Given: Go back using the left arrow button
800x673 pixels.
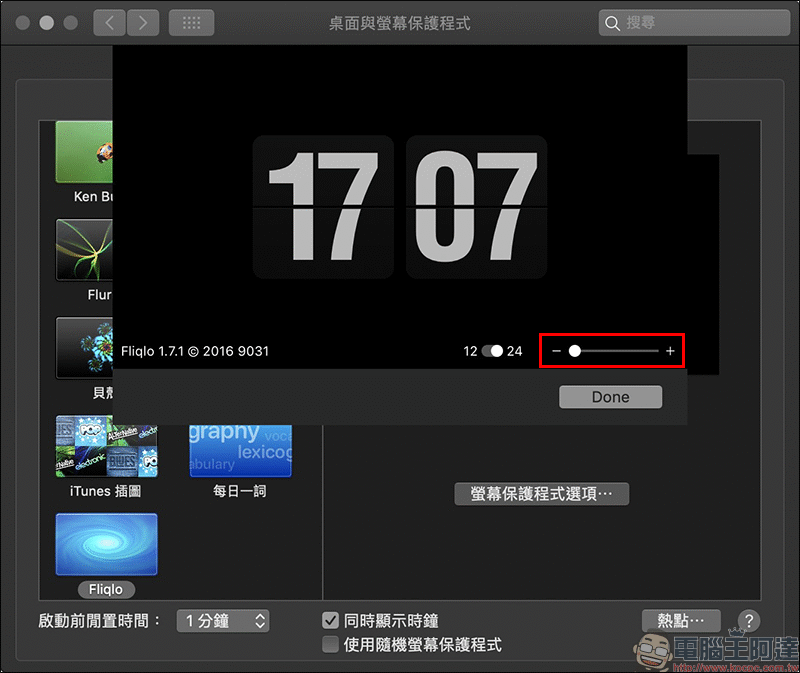Looking at the screenshot, I should pyautogui.click(x=109, y=23).
